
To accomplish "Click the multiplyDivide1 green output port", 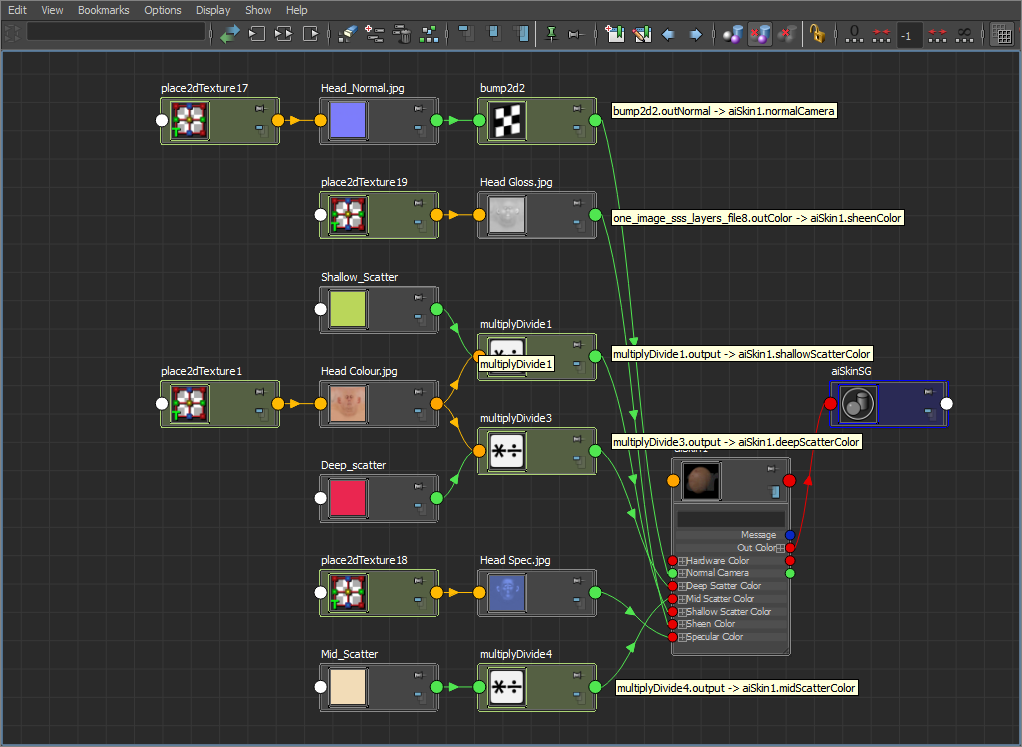I will (x=595, y=356).
